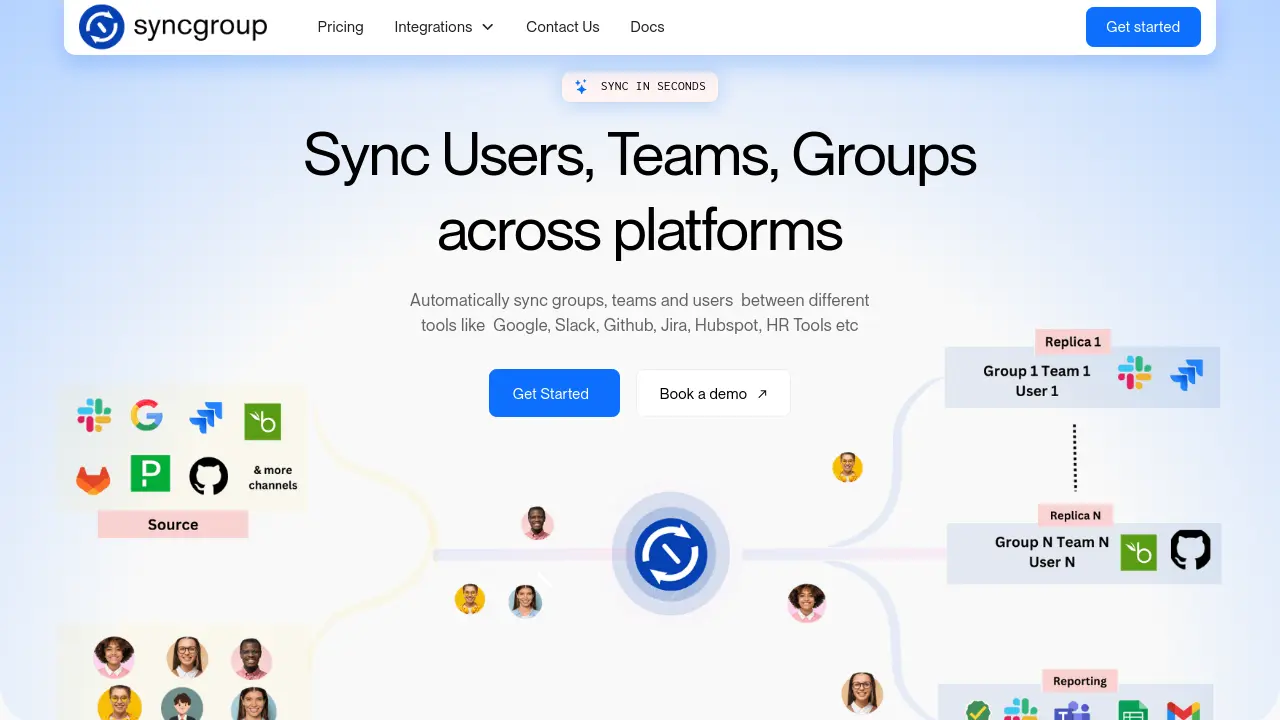The width and height of the screenshot is (1280, 720).
Task: Click the sparkle icon beside SYNC IN SECONDS
Action: click(581, 87)
